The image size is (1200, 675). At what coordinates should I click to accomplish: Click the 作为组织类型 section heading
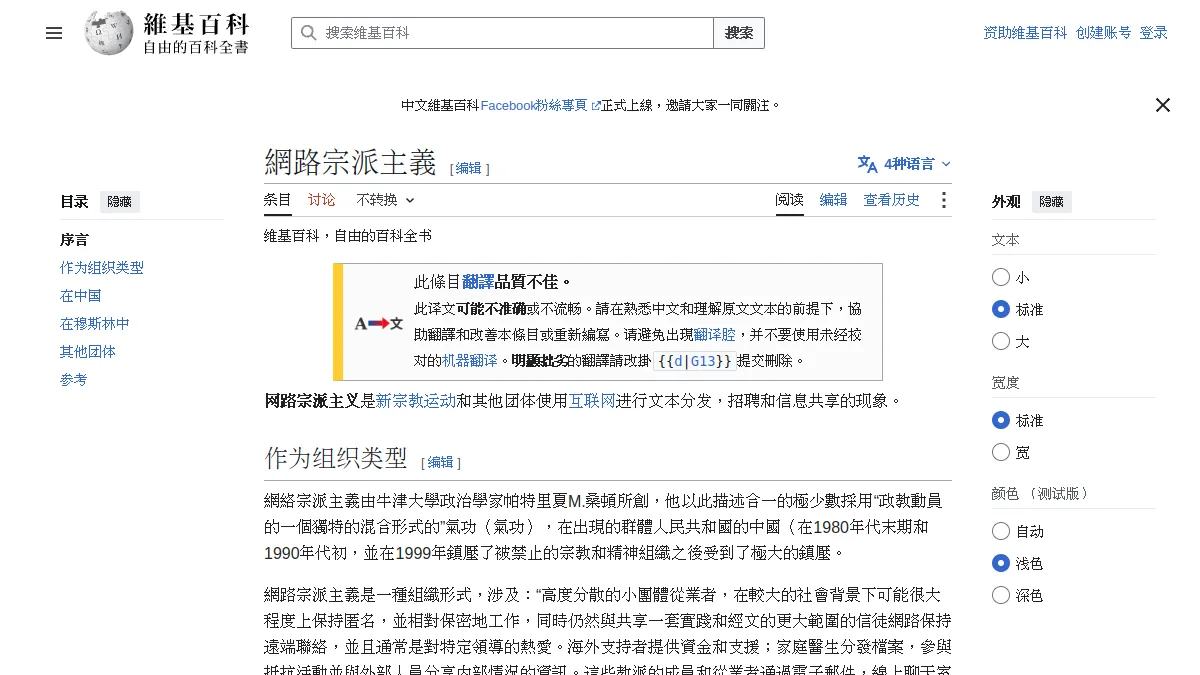click(336, 458)
